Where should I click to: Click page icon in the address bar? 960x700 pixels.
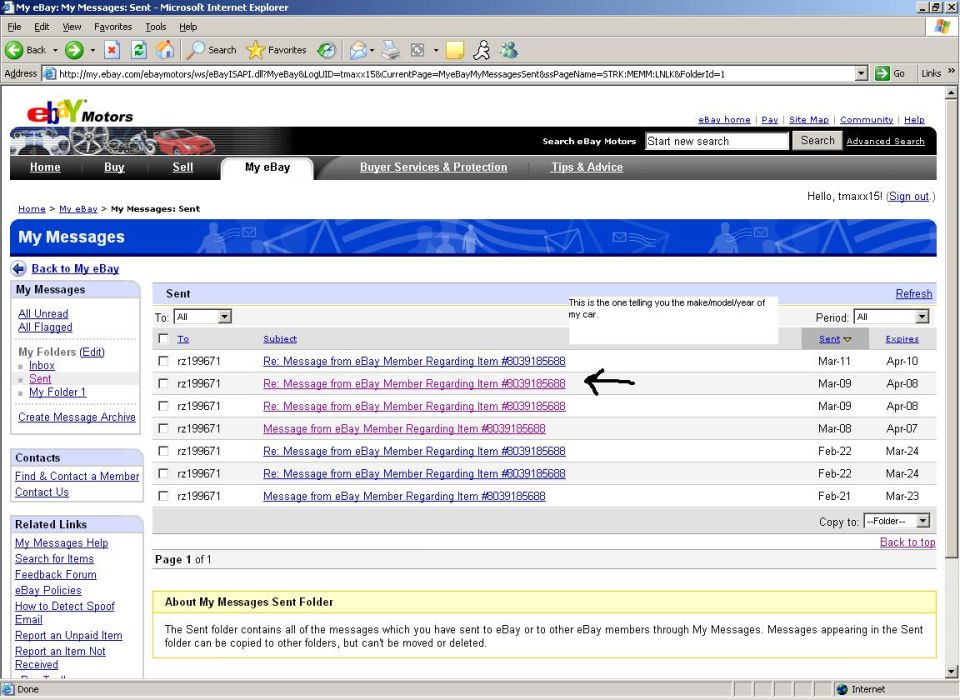click(50, 73)
